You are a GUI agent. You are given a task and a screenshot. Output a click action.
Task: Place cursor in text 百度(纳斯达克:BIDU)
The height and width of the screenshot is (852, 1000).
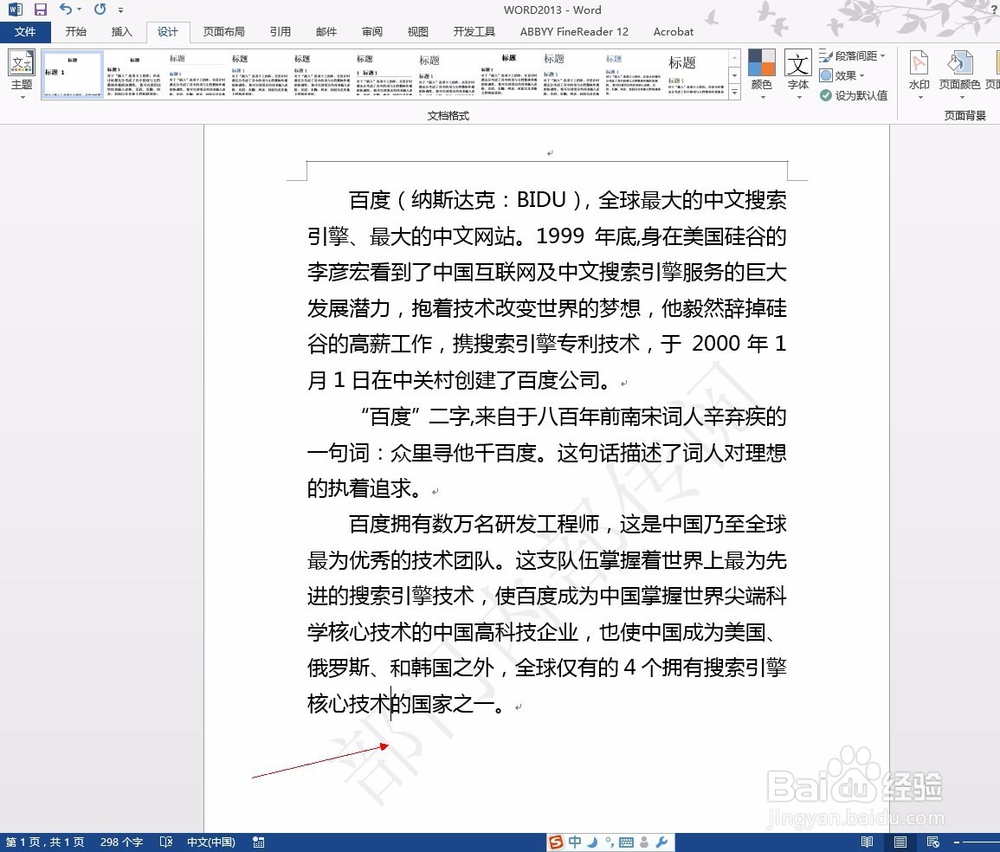pyautogui.click(x=469, y=200)
